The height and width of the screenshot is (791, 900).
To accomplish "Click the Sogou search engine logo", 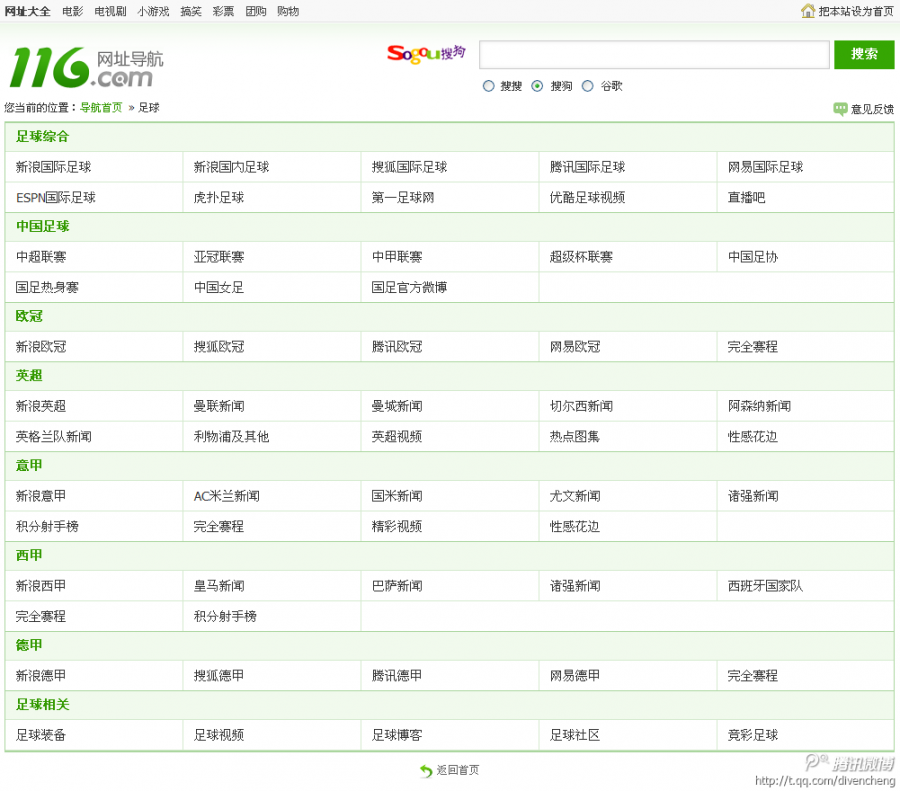I will point(426,53).
